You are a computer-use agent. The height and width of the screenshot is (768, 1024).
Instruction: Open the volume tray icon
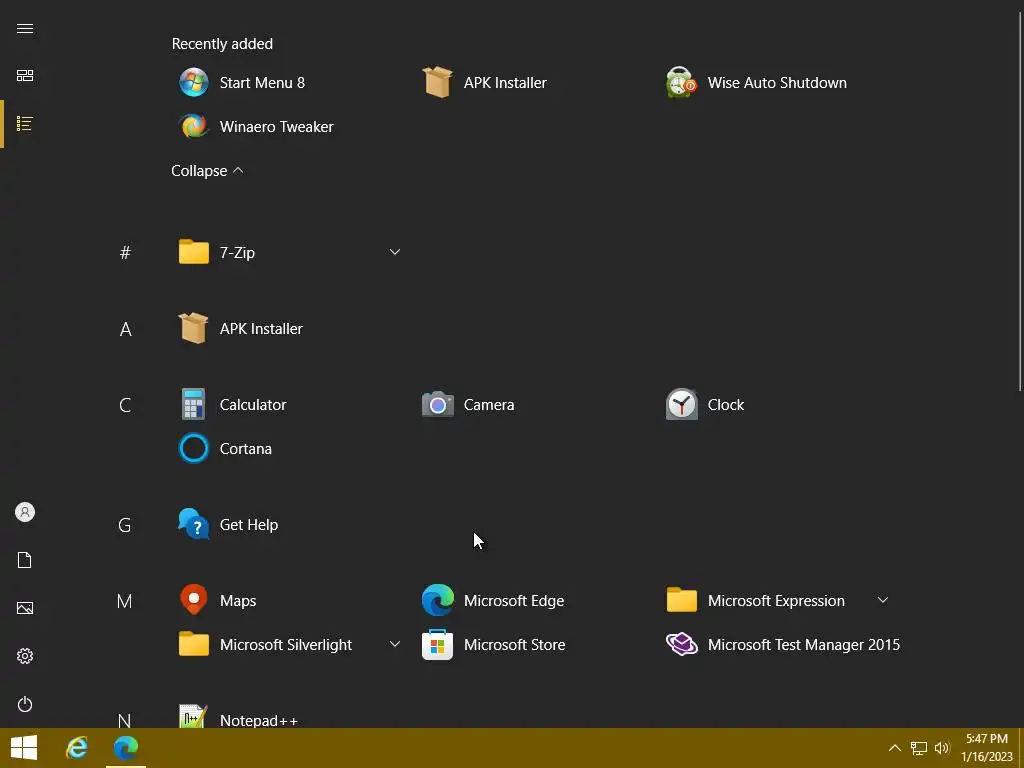[x=942, y=748]
